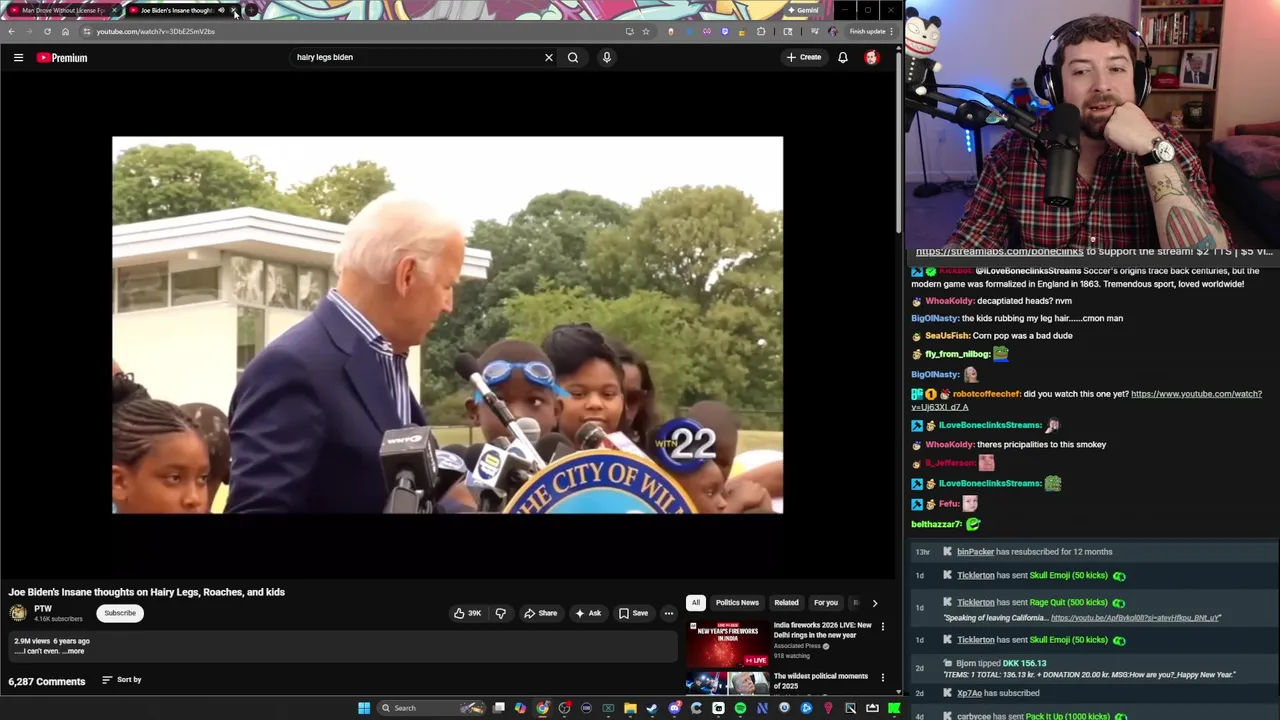Open the browser extensions puzzle icon
The width and height of the screenshot is (1280, 720).
point(761,31)
